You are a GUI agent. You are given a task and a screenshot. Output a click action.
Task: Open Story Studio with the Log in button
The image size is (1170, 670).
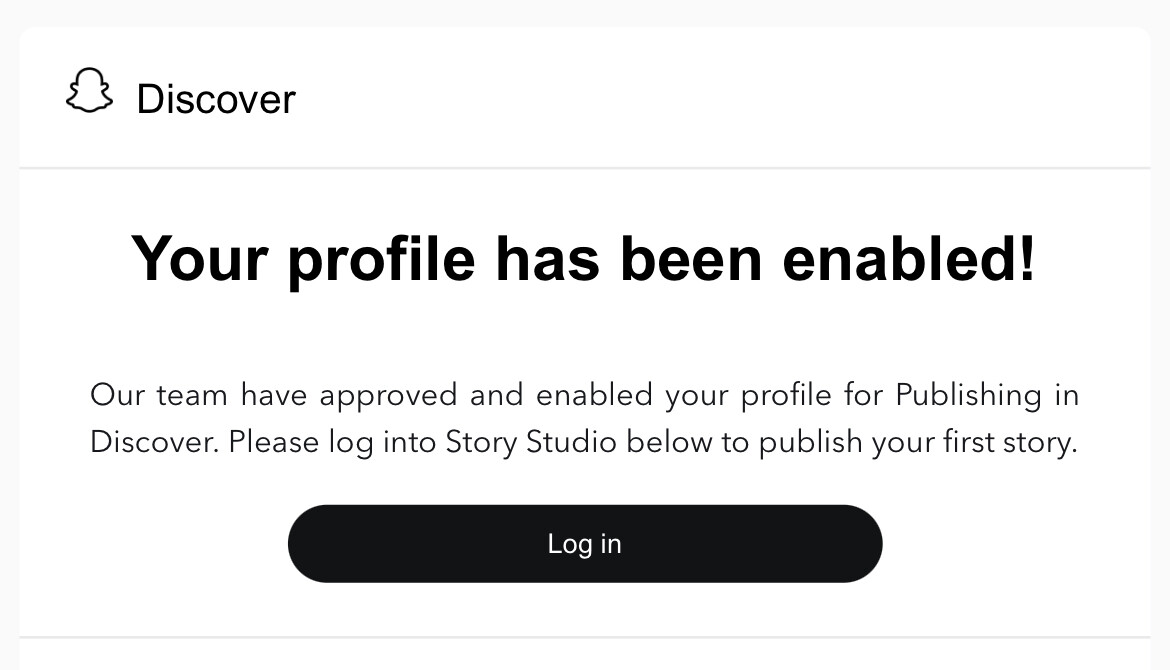pyautogui.click(x=585, y=544)
